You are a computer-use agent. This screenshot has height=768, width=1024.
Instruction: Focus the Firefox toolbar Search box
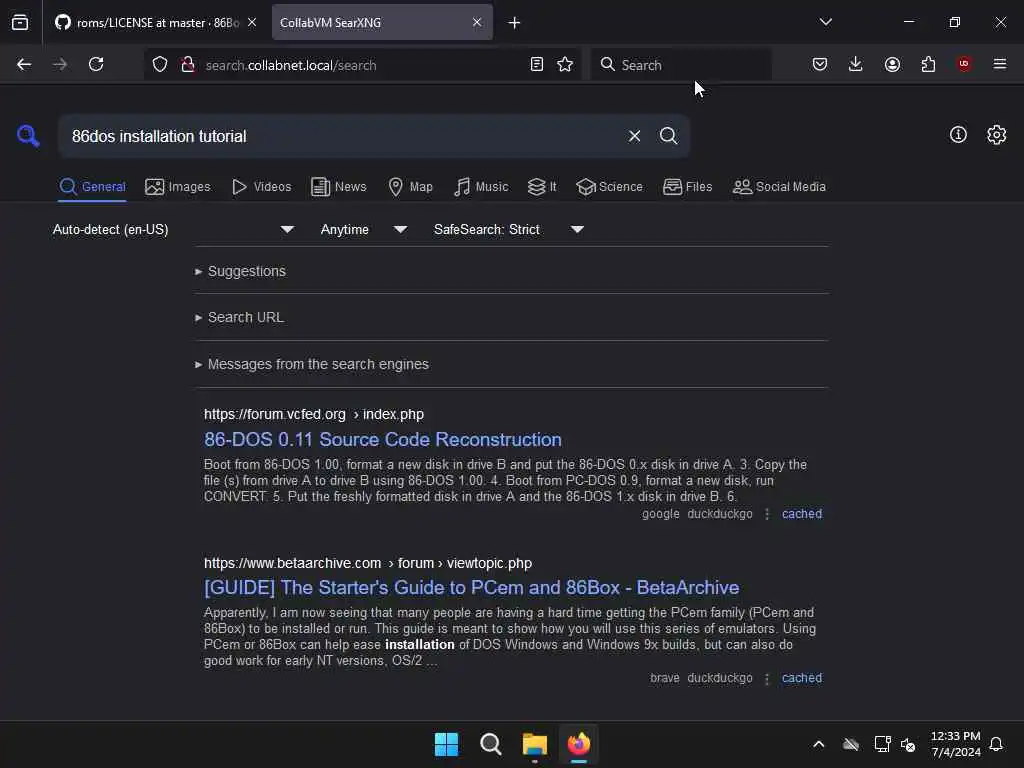point(680,65)
